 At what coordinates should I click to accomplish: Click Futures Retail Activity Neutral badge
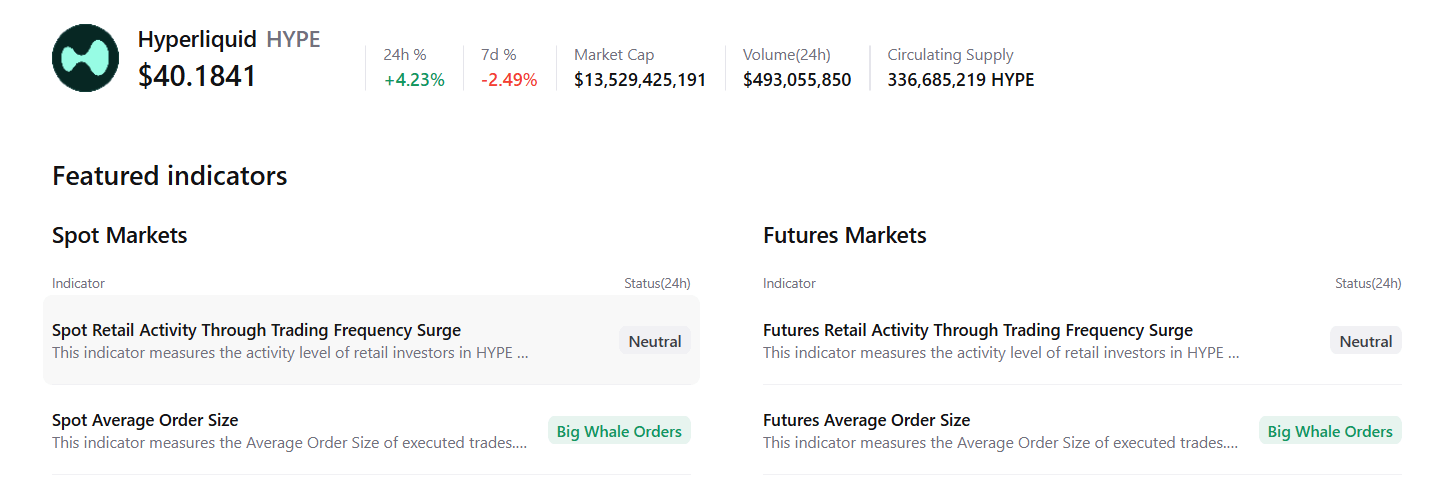[x=1365, y=341]
